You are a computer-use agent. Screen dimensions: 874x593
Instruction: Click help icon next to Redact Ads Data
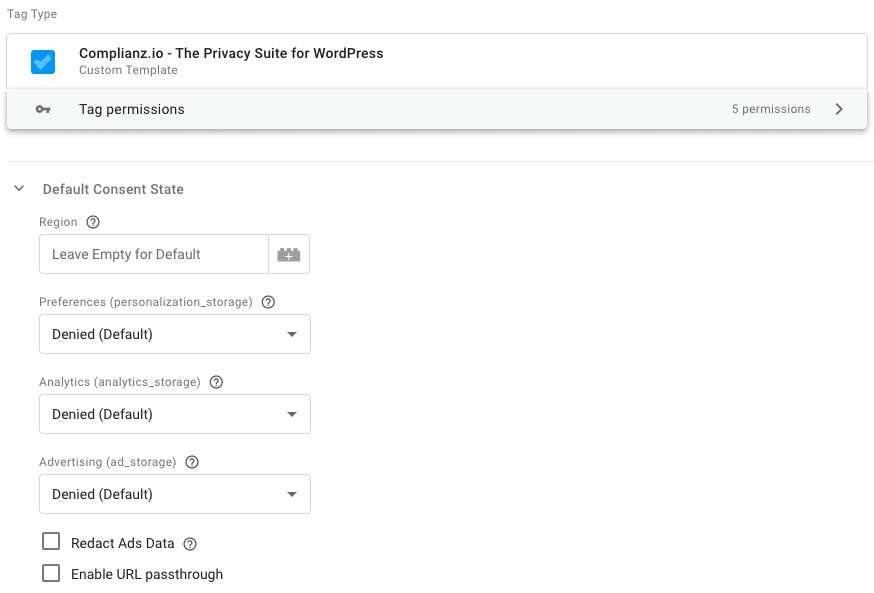click(190, 544)
